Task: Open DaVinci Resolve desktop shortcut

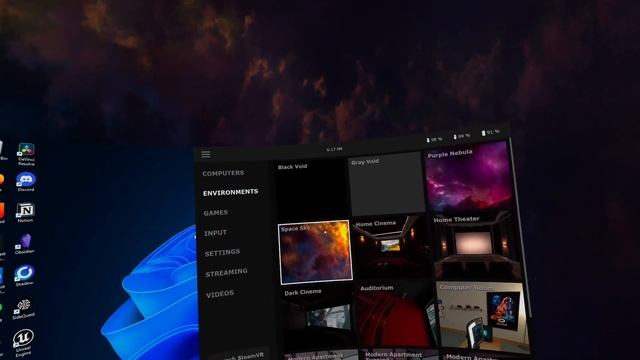Action: coord(26,154)
